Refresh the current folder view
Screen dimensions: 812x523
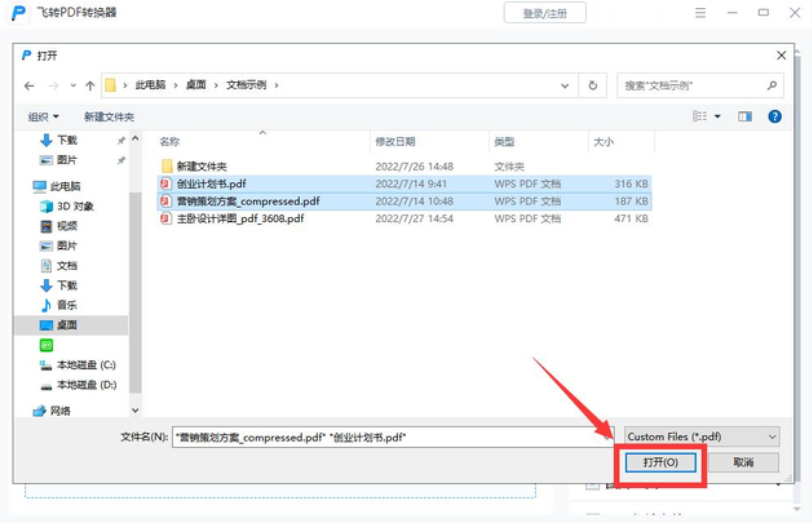(x=593, y=86)
